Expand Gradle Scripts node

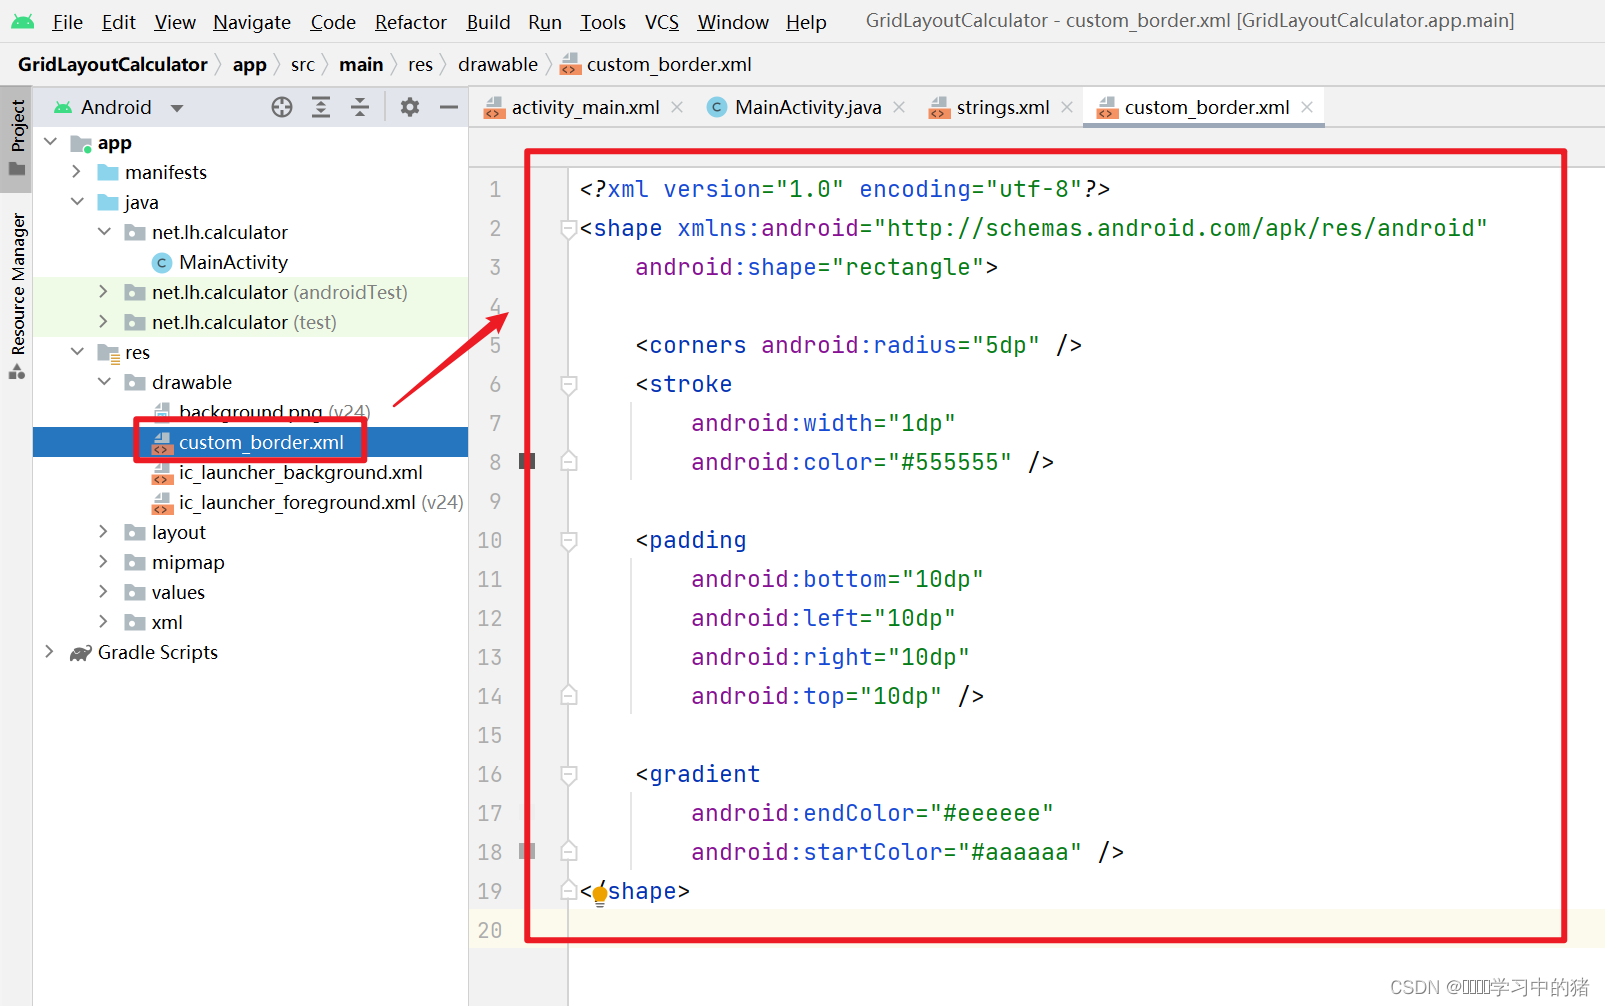(x=50, y=652)
